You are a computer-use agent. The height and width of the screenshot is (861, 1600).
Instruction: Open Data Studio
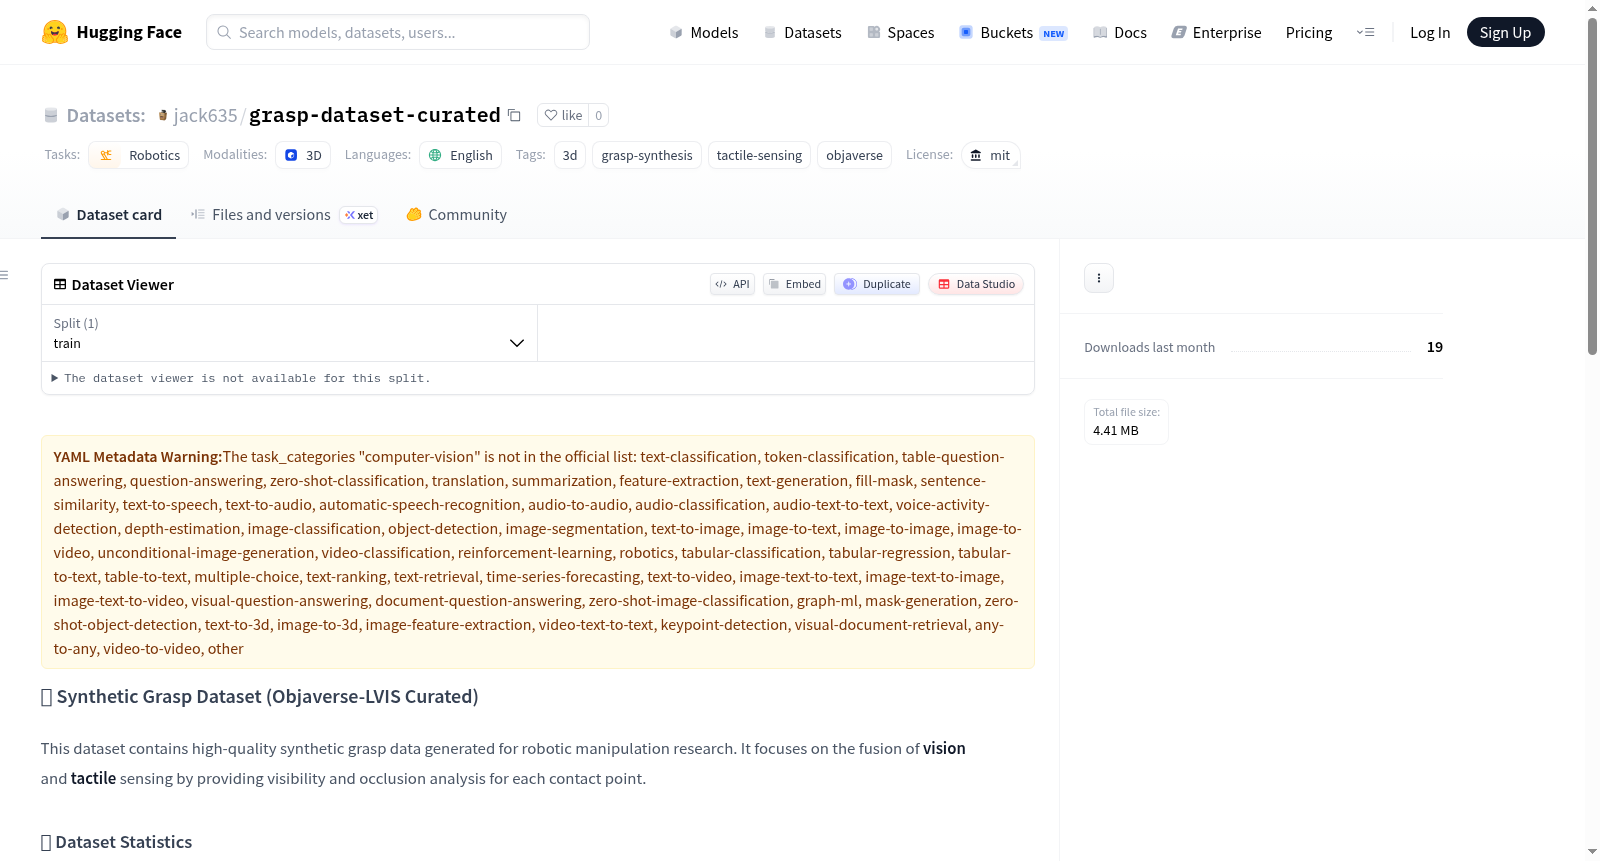[x=976, y=284]
